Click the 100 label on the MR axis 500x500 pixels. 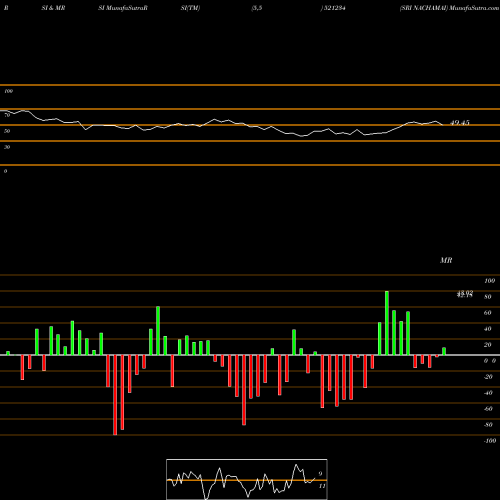(x=489, y=281)
